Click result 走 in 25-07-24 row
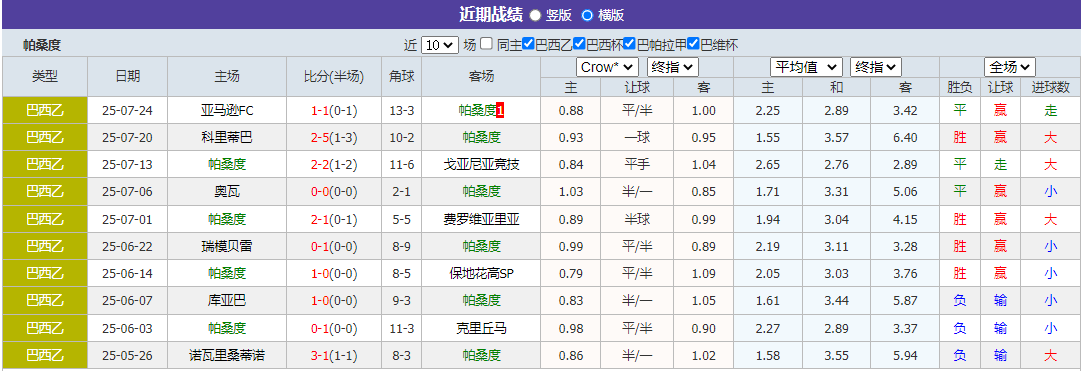Viewport: 1084px width, 371px height. [x=1051, y=111]
